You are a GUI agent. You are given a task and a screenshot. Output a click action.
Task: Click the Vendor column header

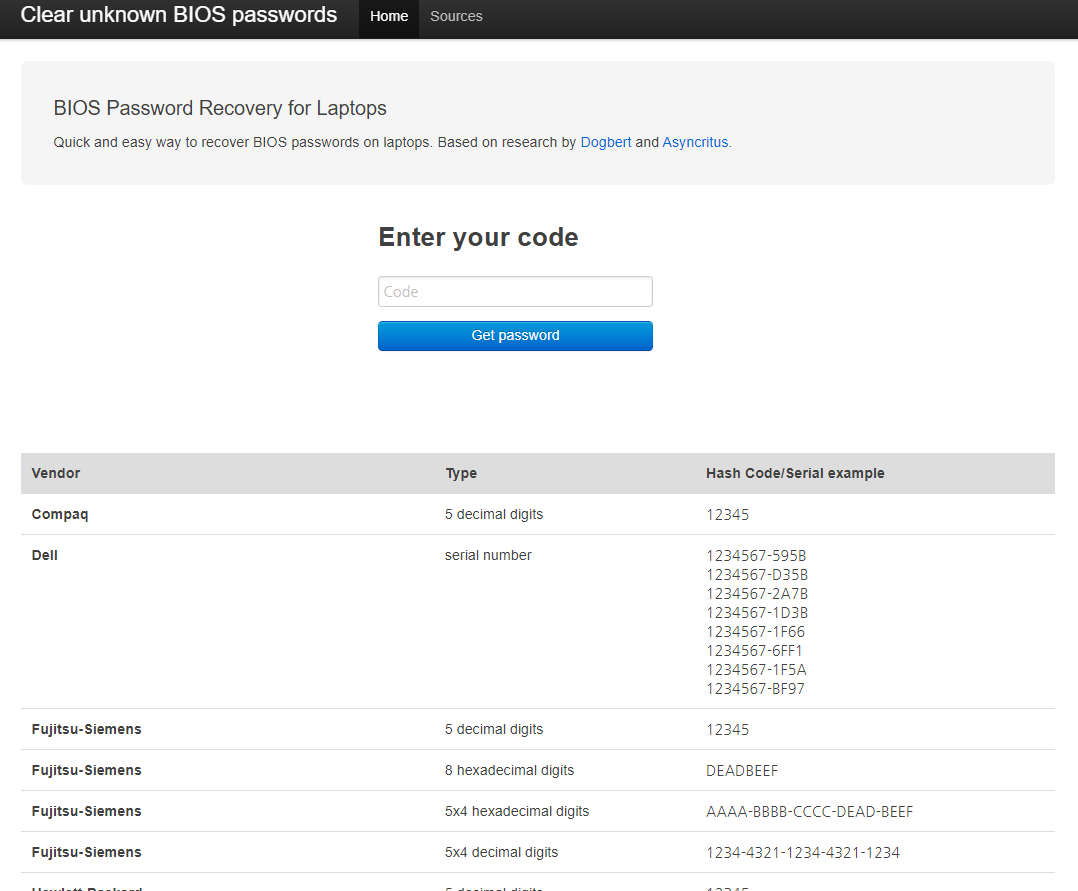tap(56, 473)
